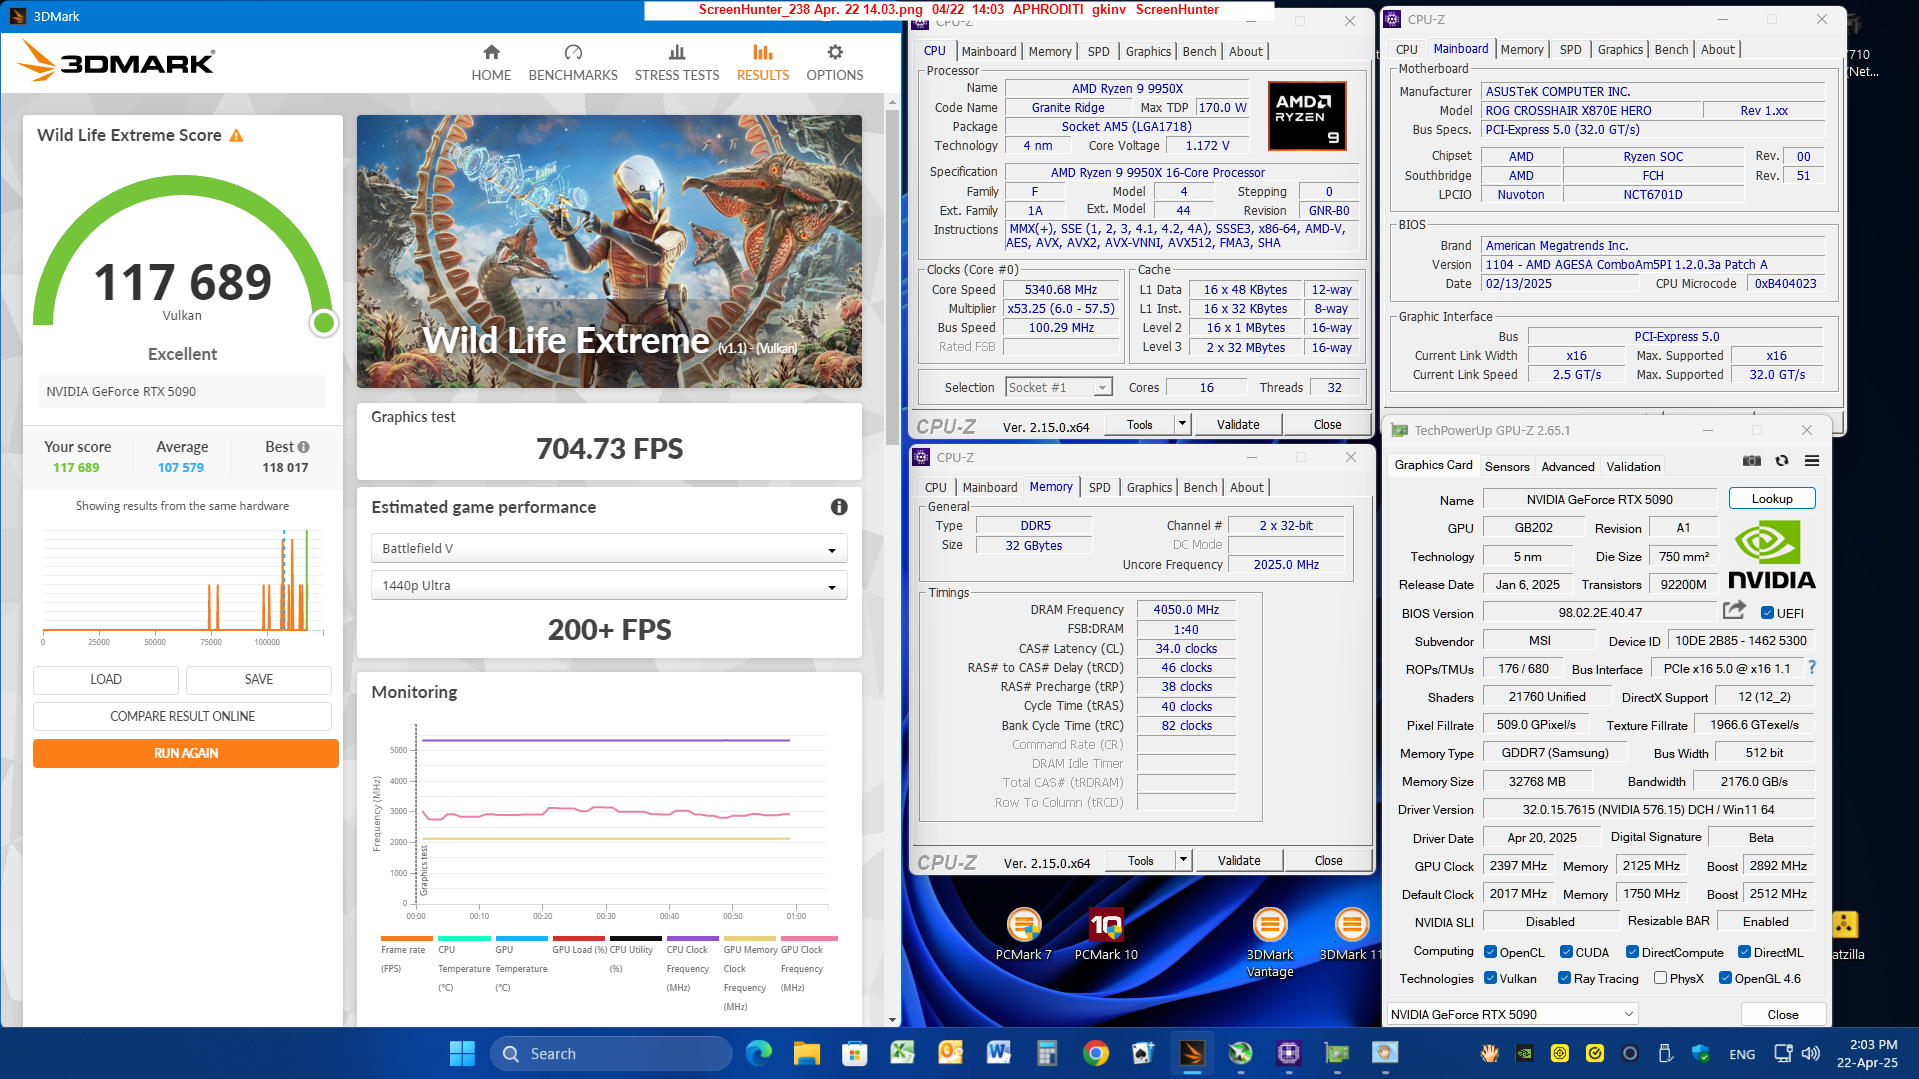The image size is (1919, 1079).
Task: Open Microsoft Store in taskbar
Action: (x=854, y=1053)
